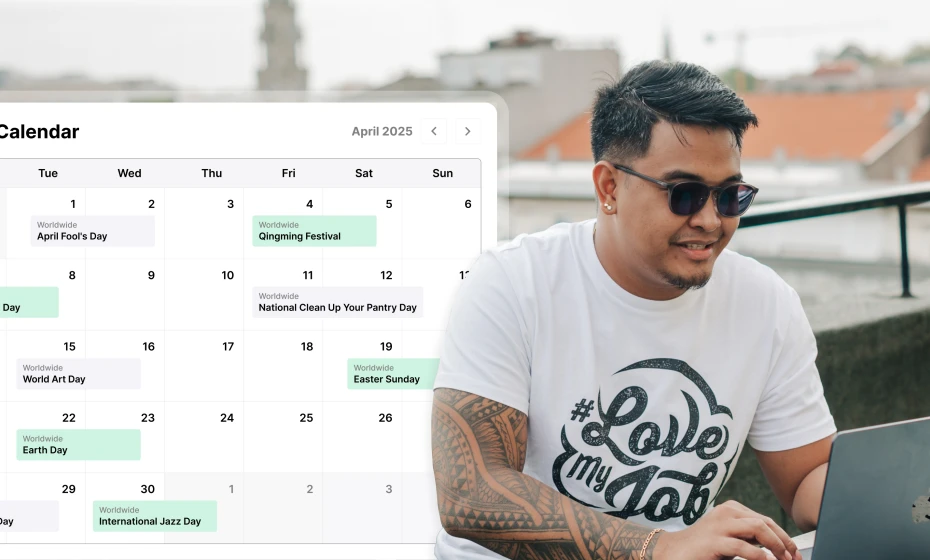Go to previous month with left chevron
Image resolution: width=930 pixels, height=560 pixels.
433,131
